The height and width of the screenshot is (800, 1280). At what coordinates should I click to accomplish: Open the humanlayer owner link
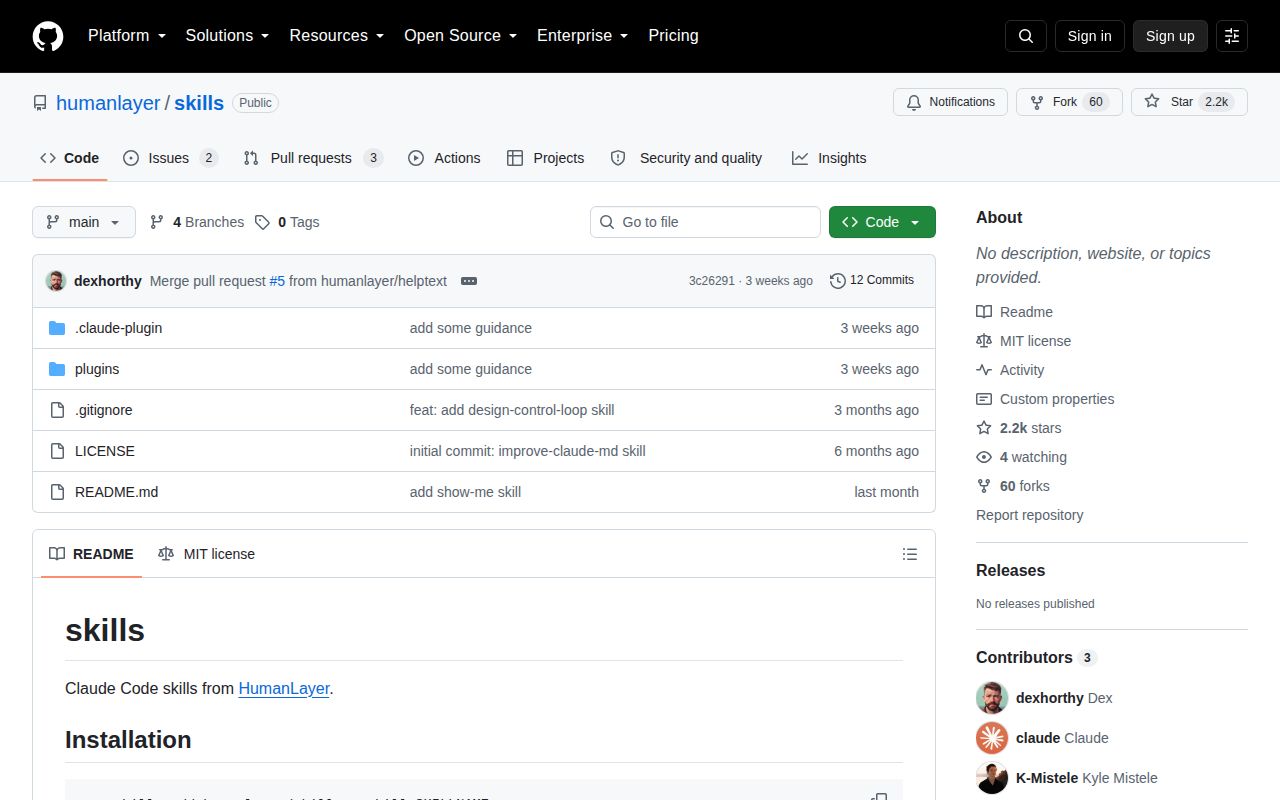(108, 103)
